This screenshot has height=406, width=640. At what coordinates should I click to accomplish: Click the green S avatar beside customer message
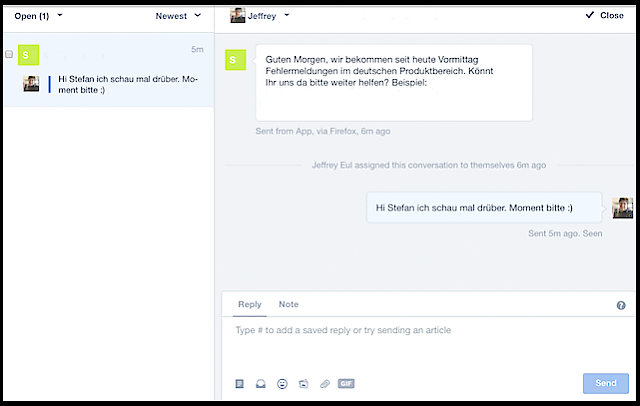pyautogui.click(x=235, y=59)
